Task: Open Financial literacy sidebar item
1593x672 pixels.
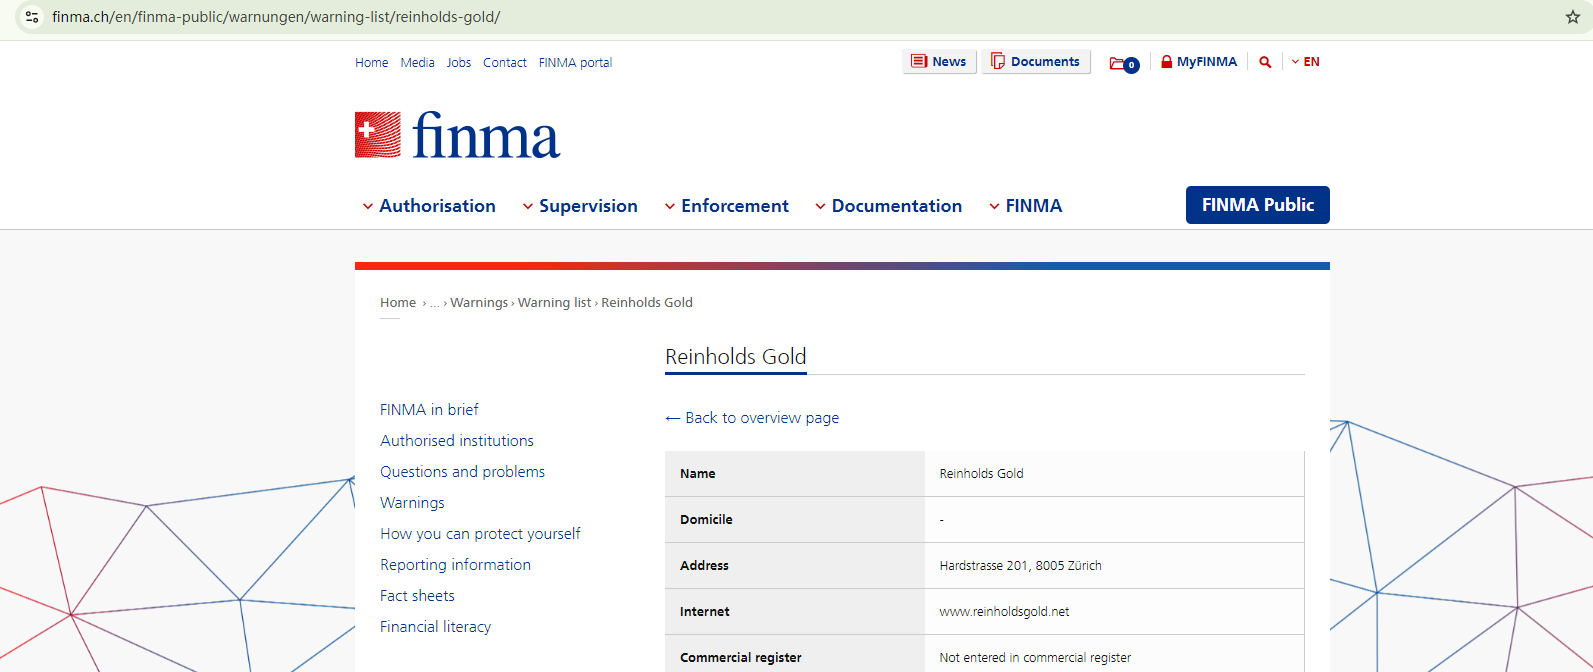Action: pos(435,627)
